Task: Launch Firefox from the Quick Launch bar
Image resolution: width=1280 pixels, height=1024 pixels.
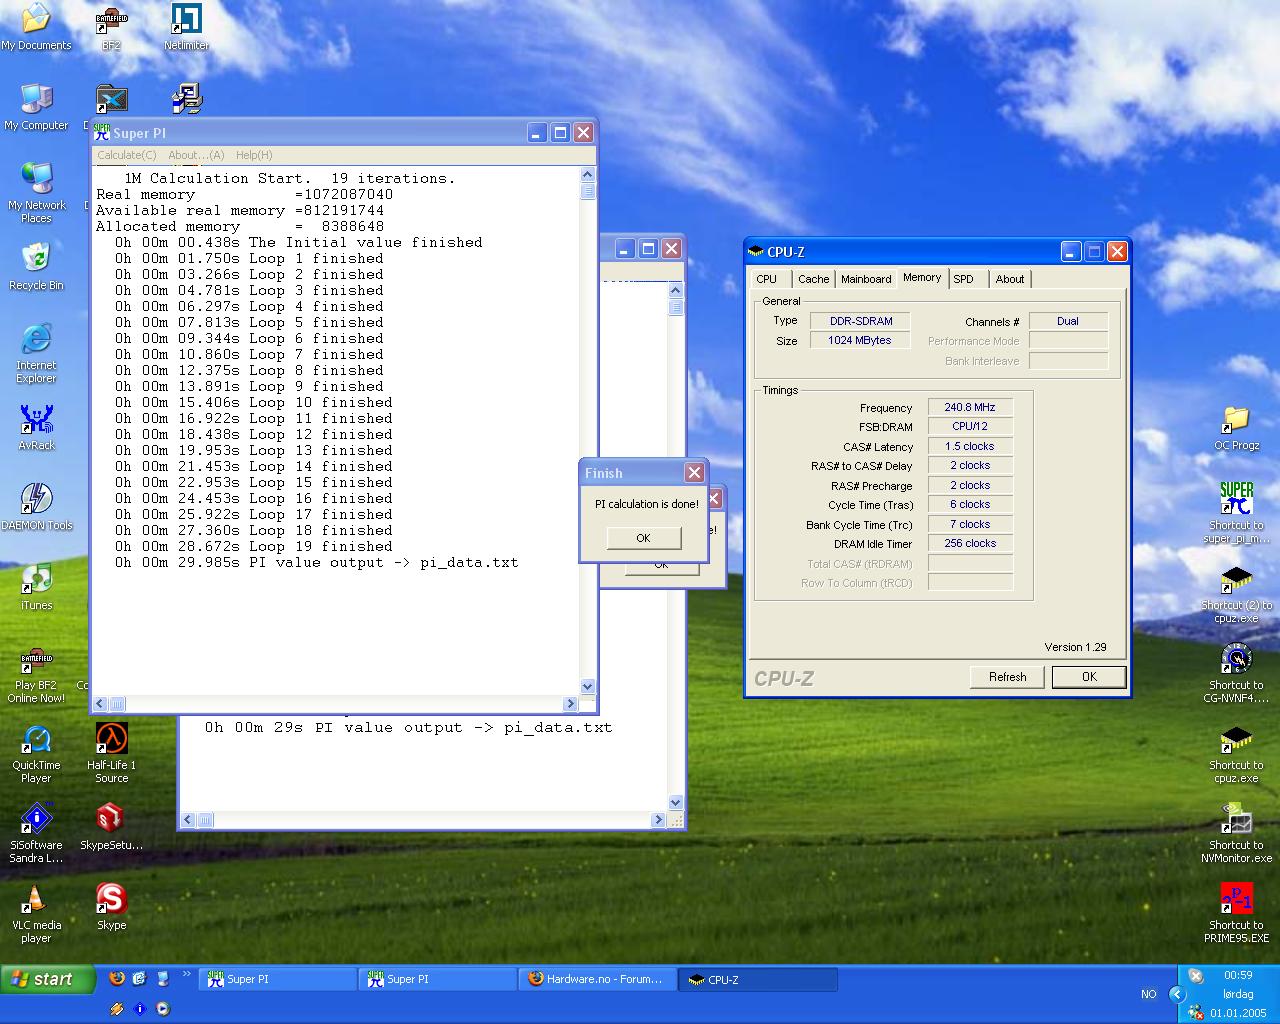Action: point(117,978)
